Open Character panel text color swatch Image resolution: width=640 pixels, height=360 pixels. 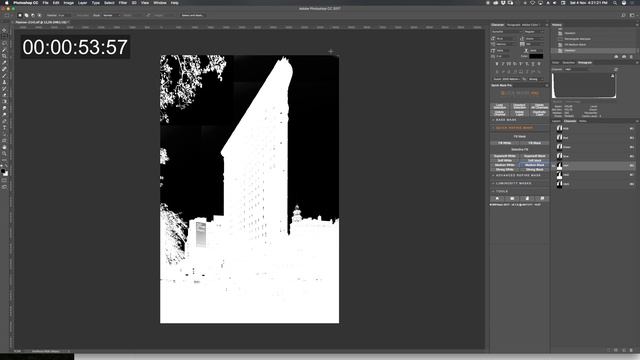click(536, 56)
